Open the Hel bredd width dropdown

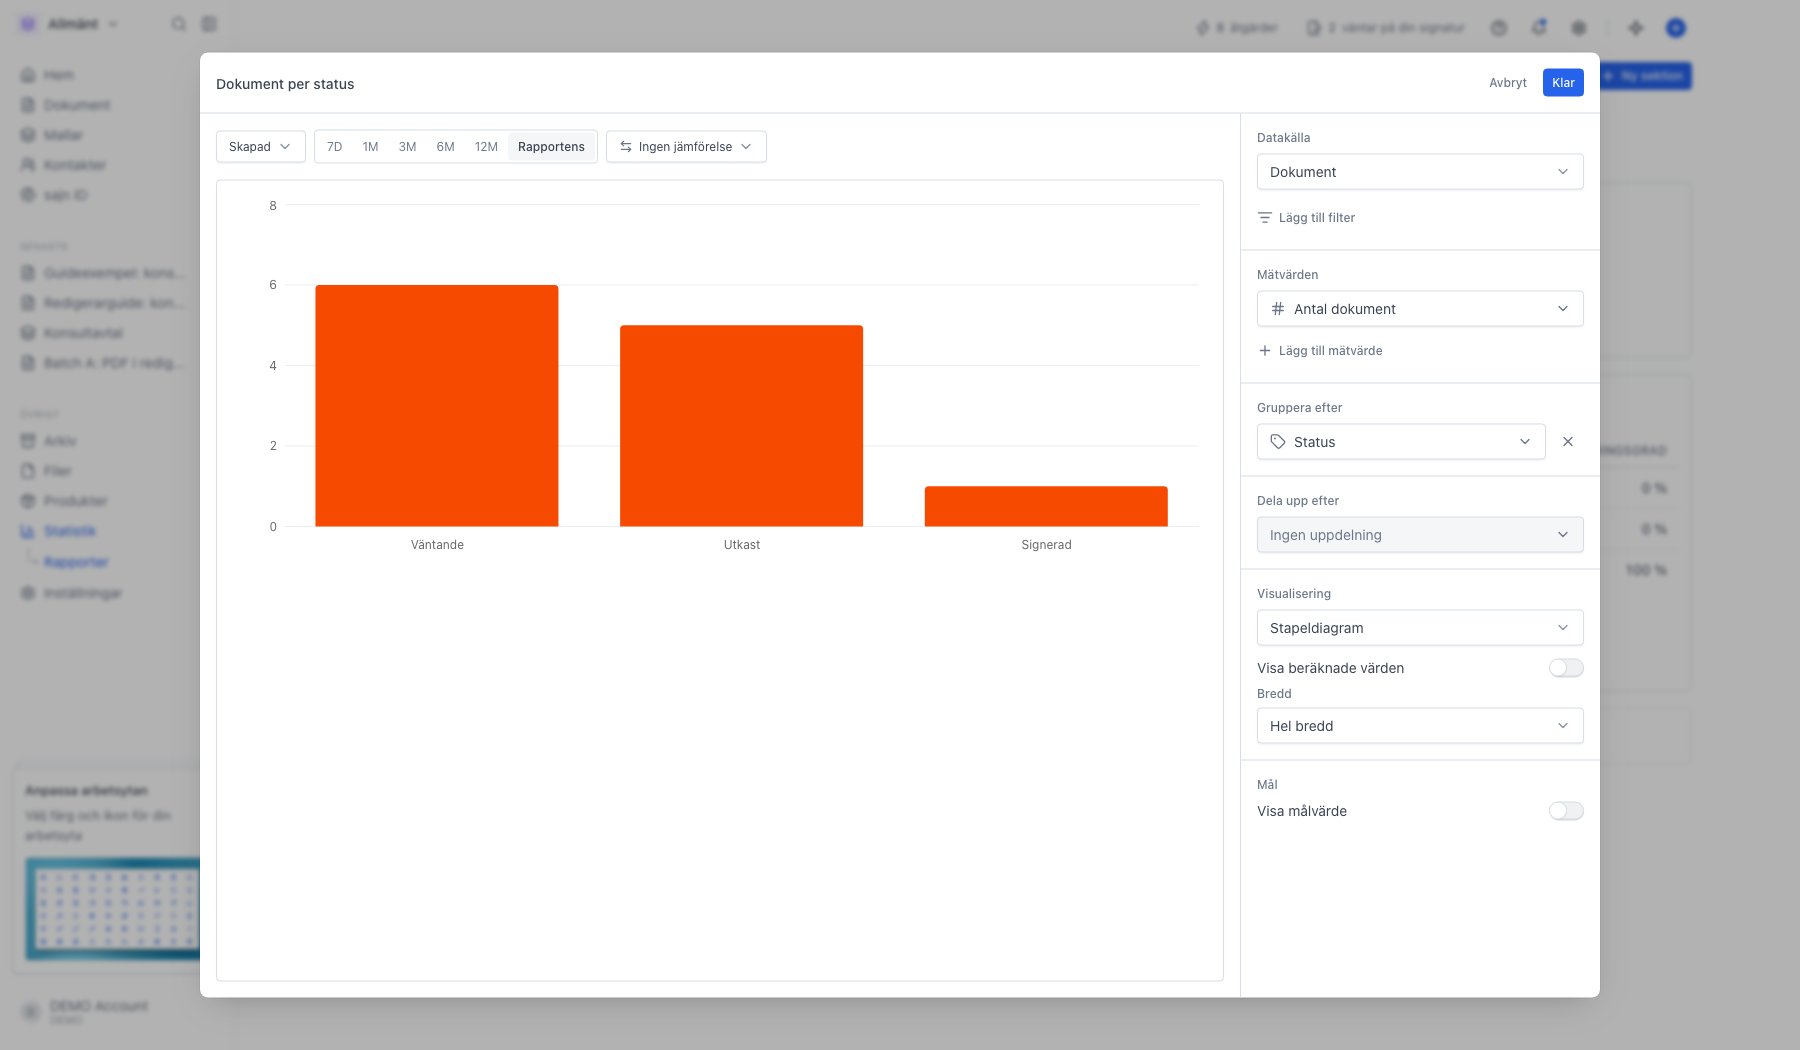[x=1420, y=726]
